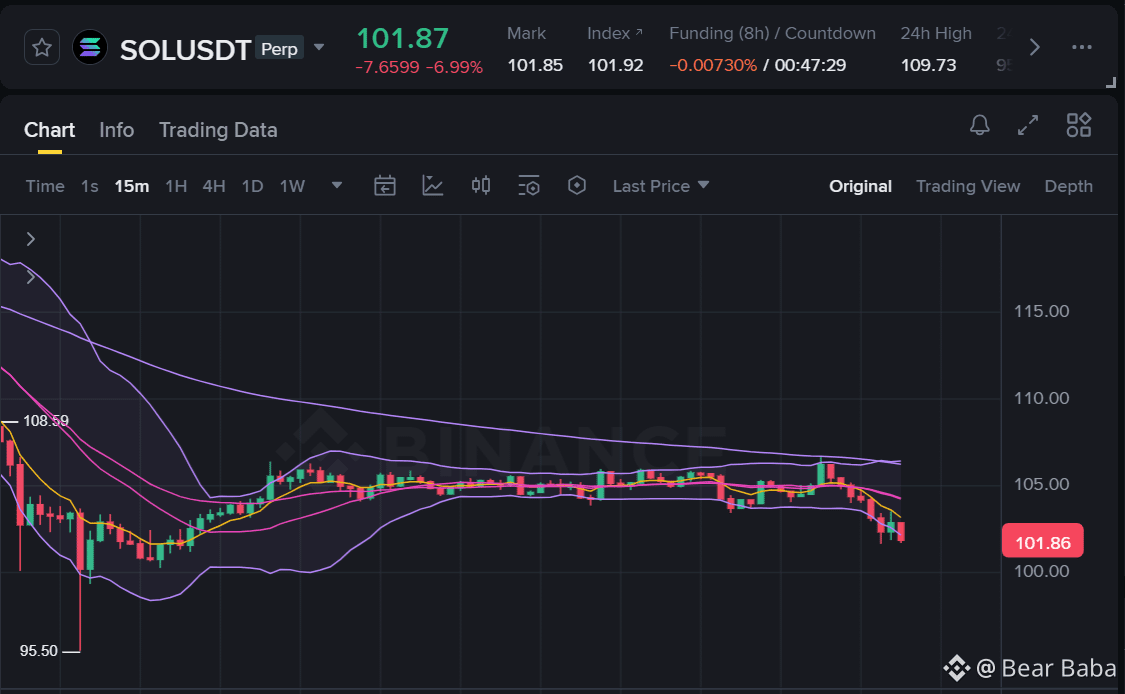Open the three-dot more options menu

point(1081,47)
